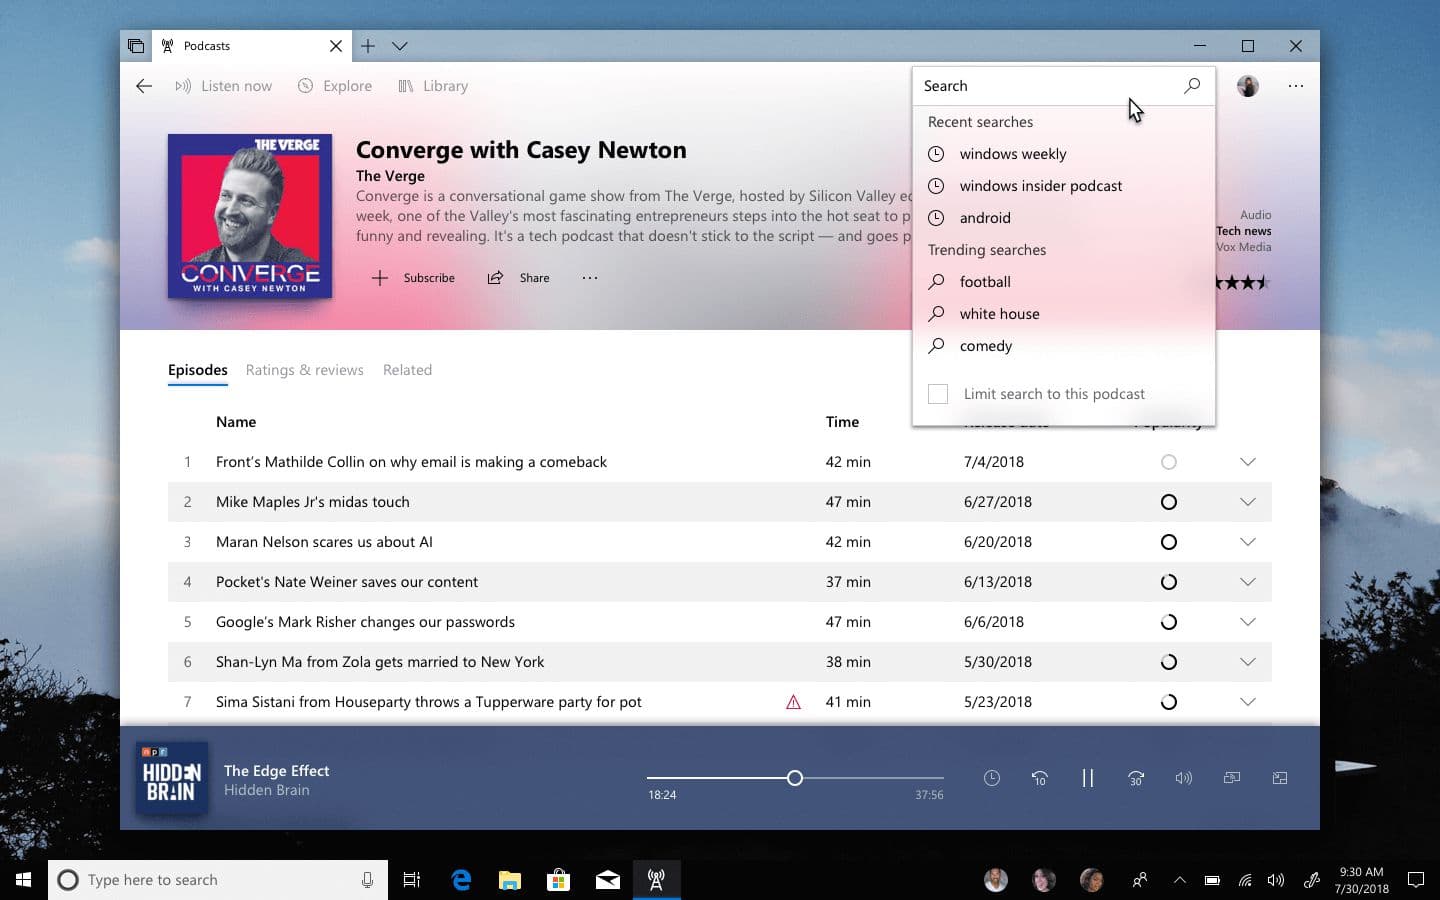The height and width of the screenshot is (900, 1440).
Task: Launch Microsoft Edge from taskbar
Action: coord(461,880)
